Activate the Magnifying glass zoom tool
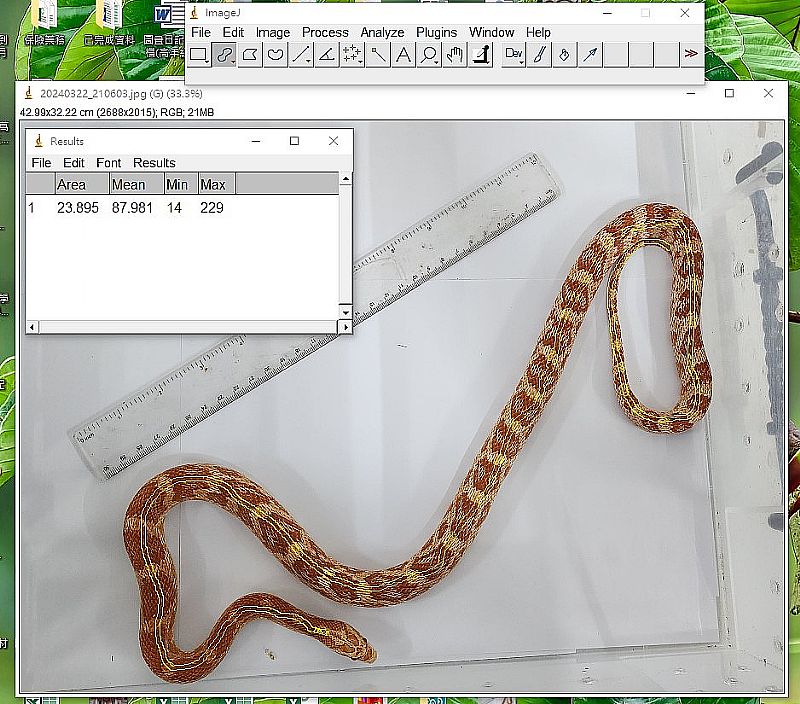This screenshot has width=800, height=704. (x=429, y=55)
